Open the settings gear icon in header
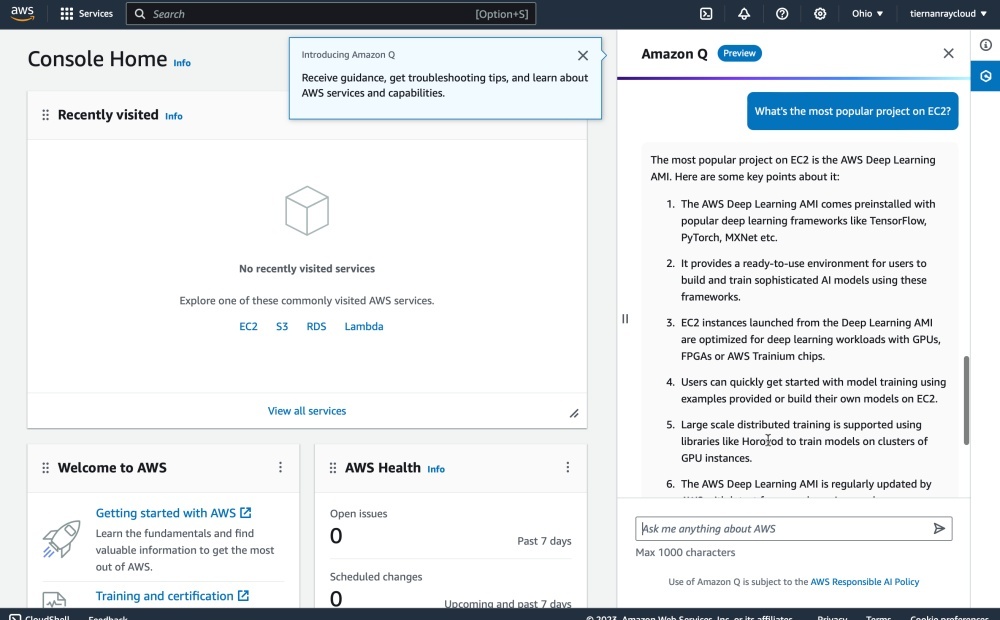The image size is (1000, 620). 820,14
